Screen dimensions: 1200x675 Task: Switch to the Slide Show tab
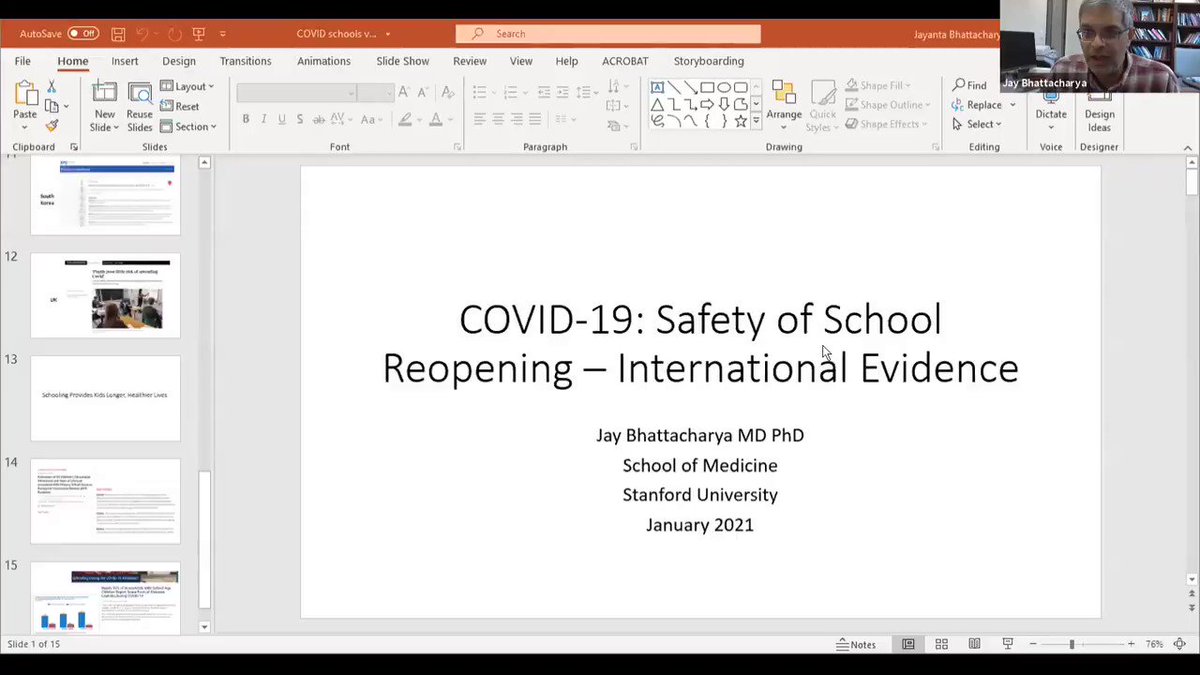click(x=402, y=61)
